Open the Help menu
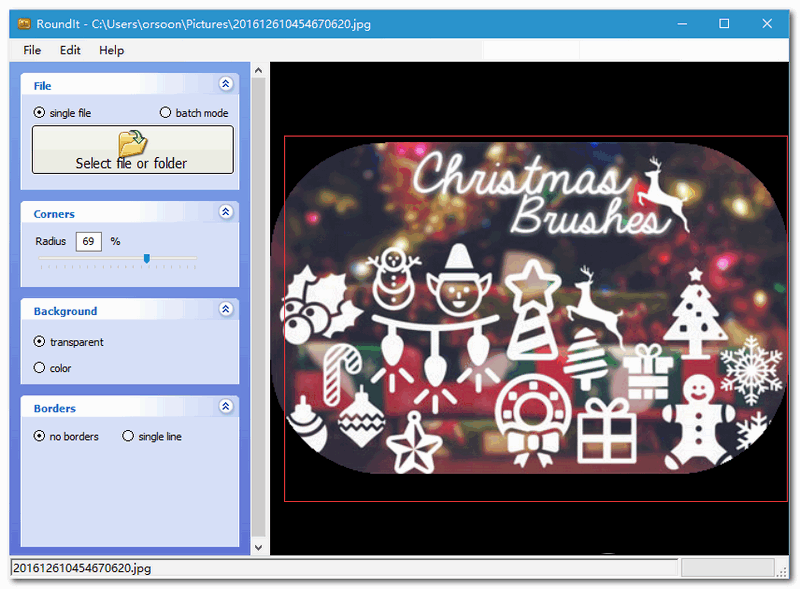This screenshot has width=800, height=589. tap(112, 50)
